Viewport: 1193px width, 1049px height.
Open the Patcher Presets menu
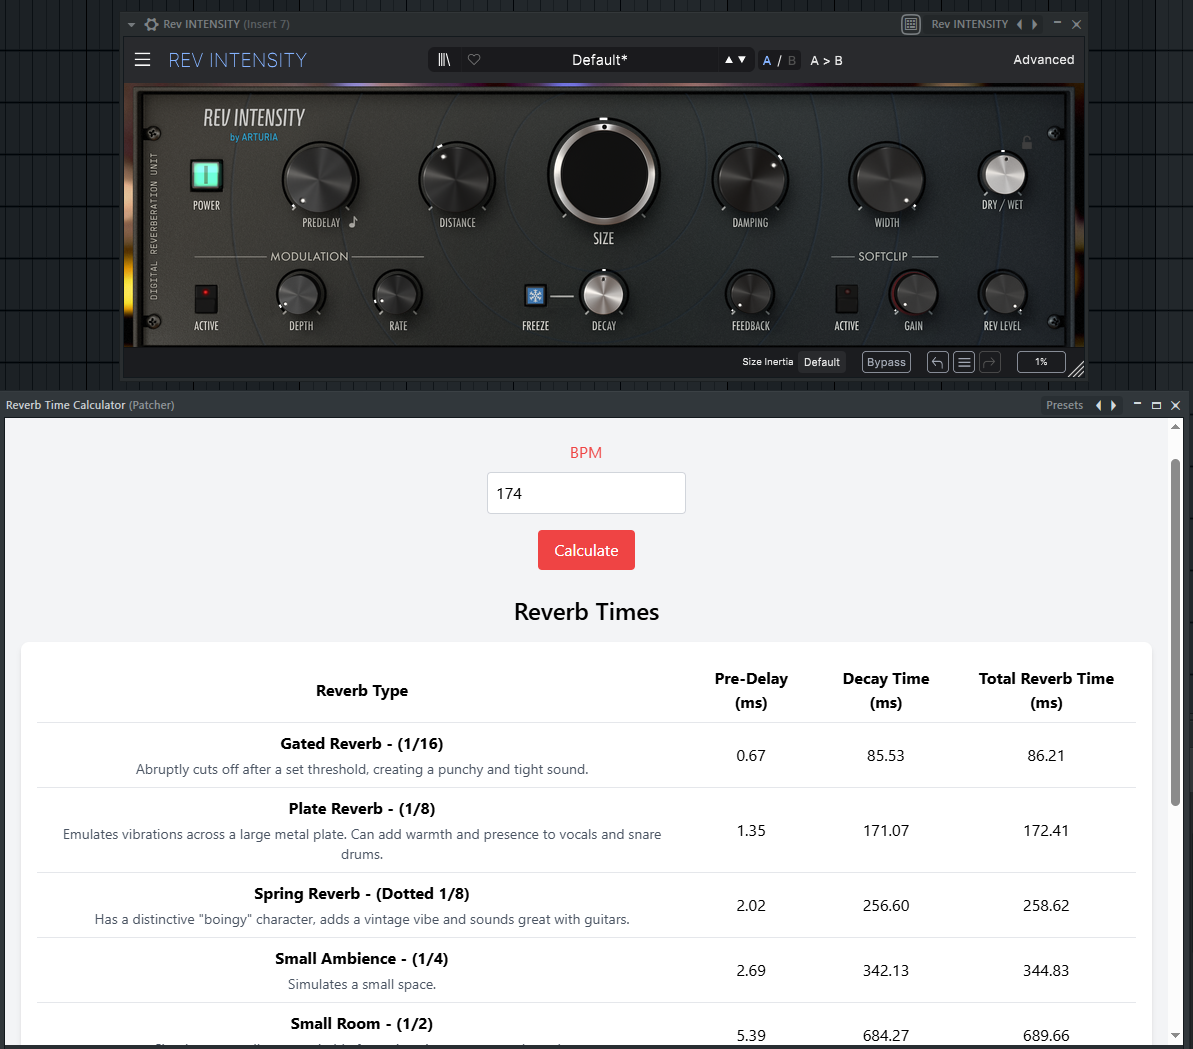click(x=1064, y=405)
